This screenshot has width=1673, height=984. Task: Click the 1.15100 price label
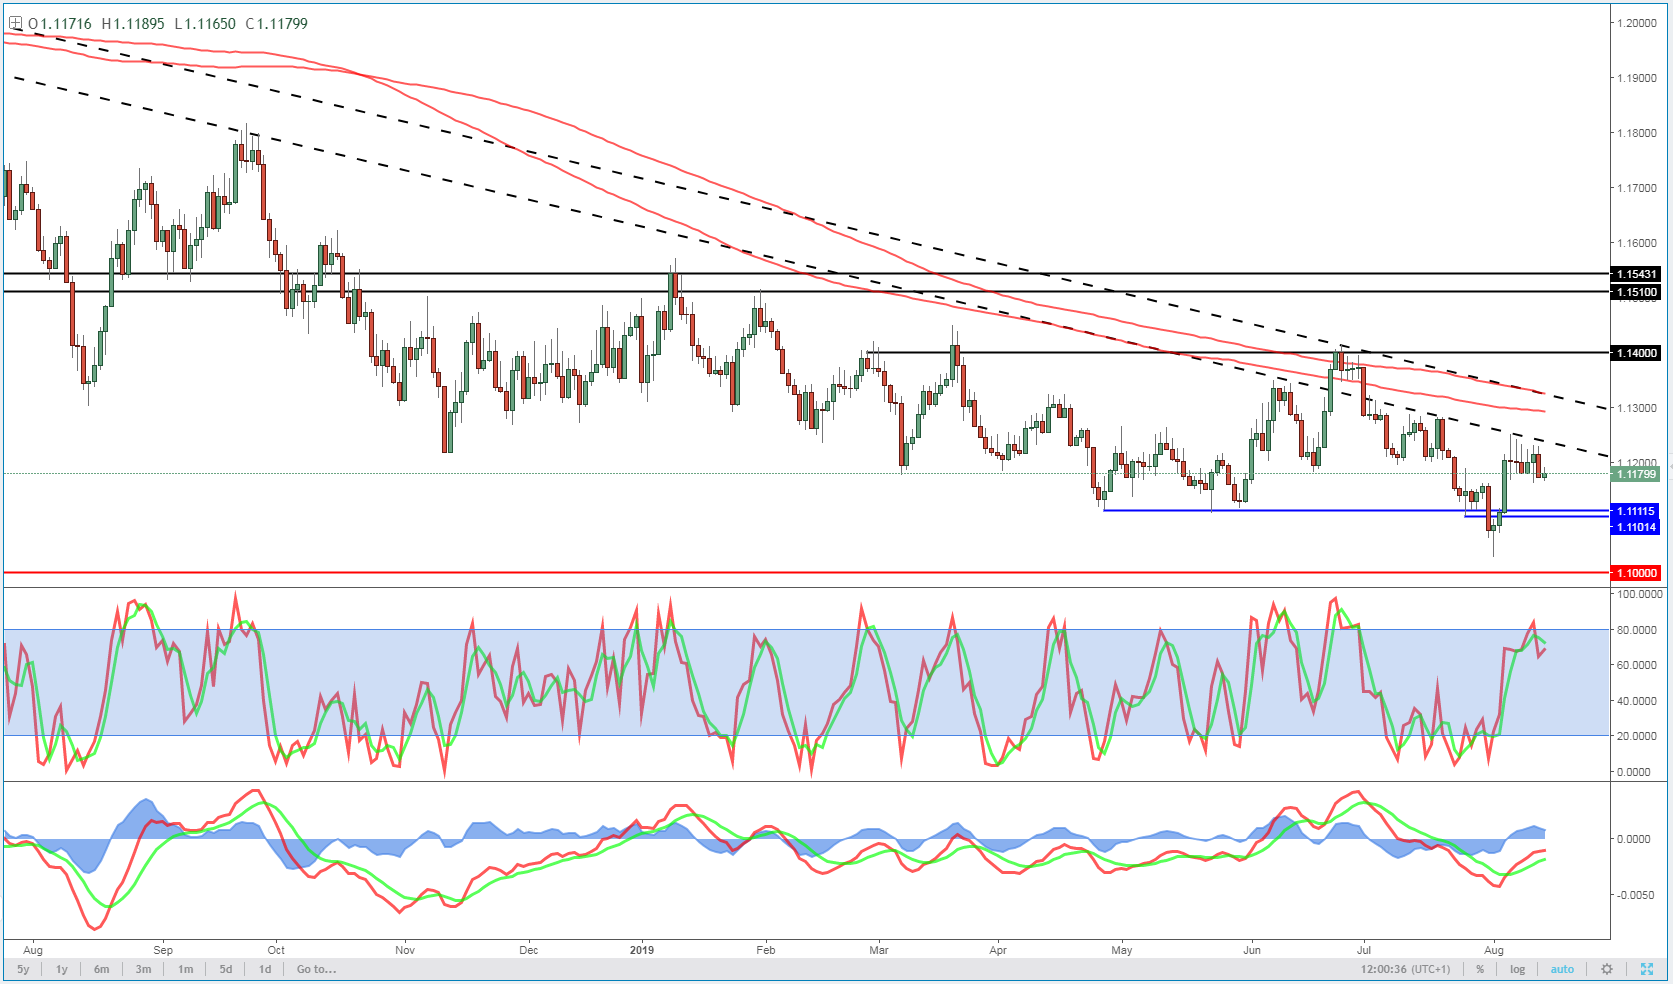(1636, 293)
